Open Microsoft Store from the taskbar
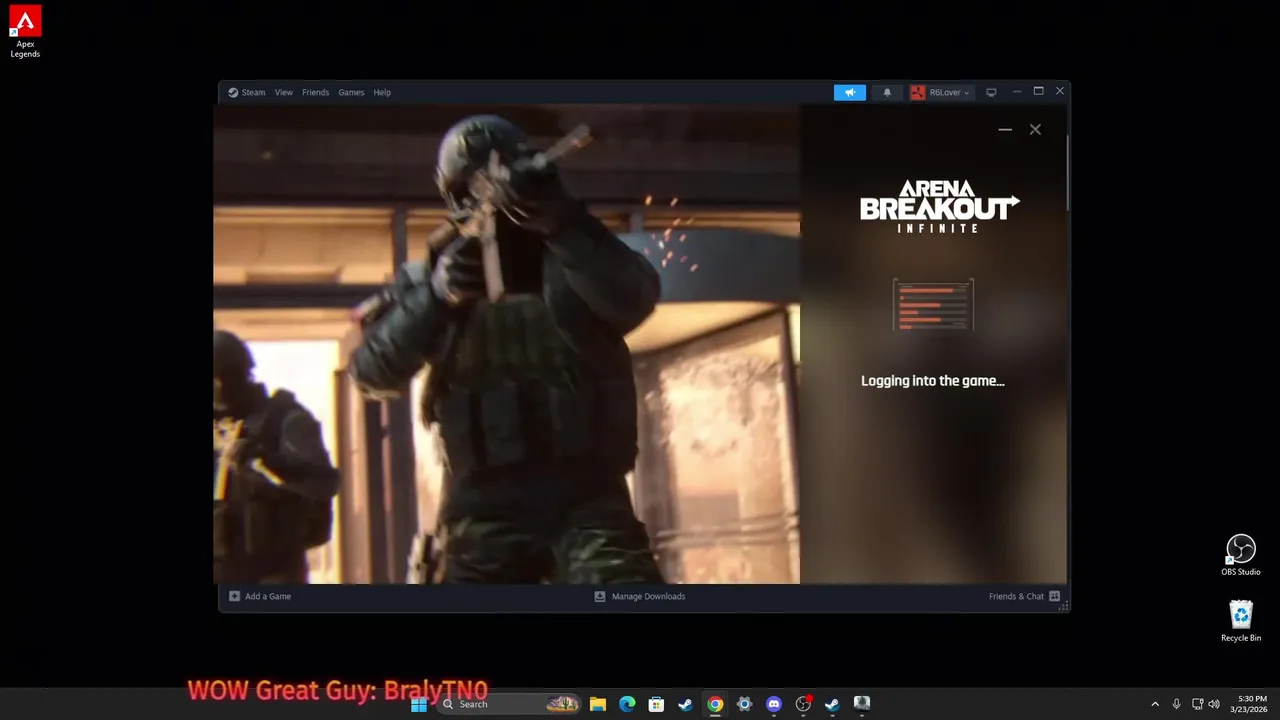 [656, 704]
